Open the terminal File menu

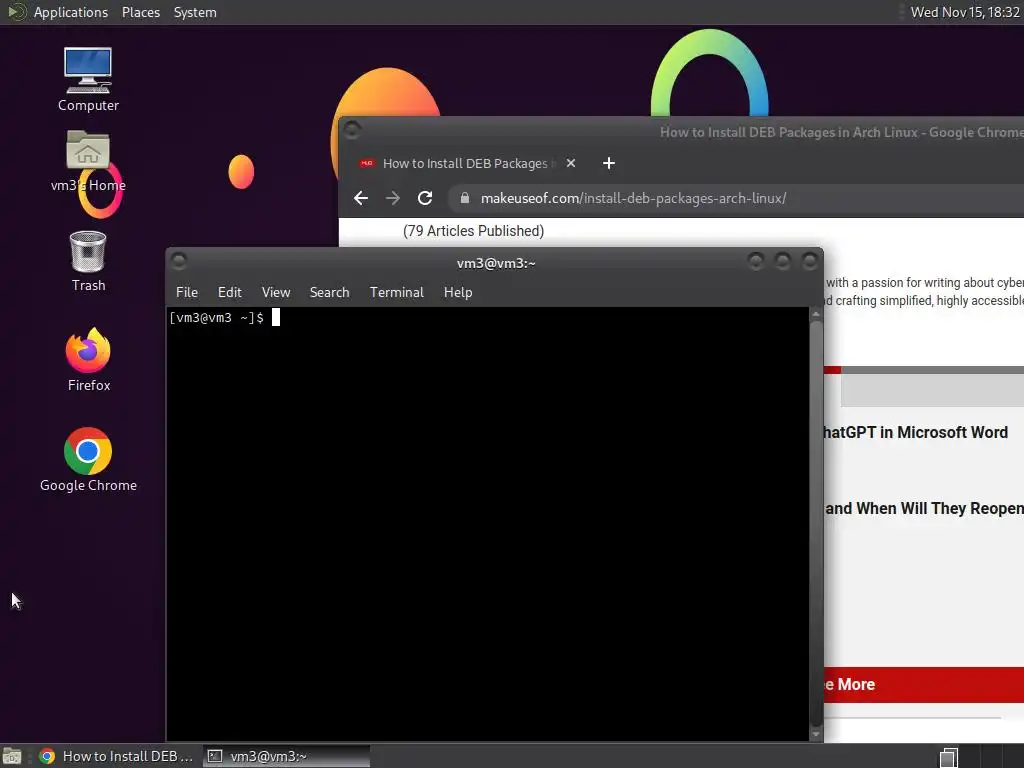pos(187,292)
